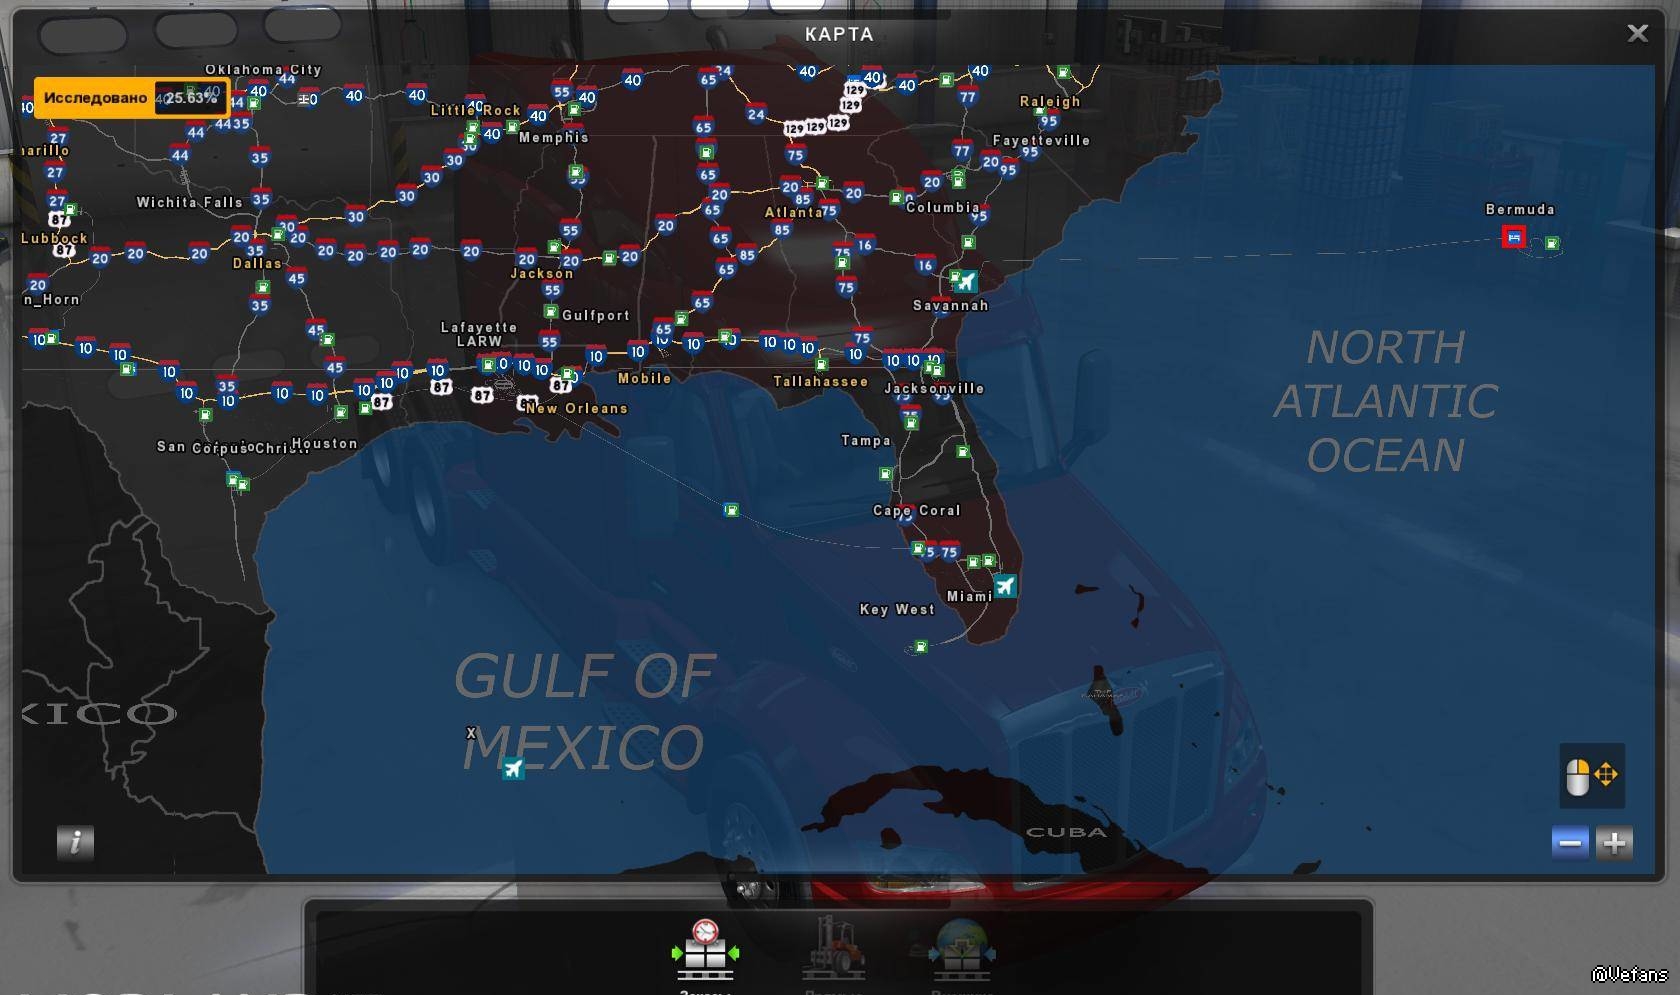Select the Oklahoma City label
Viewport: 1680px width, 995px height.
click(263, 69)
